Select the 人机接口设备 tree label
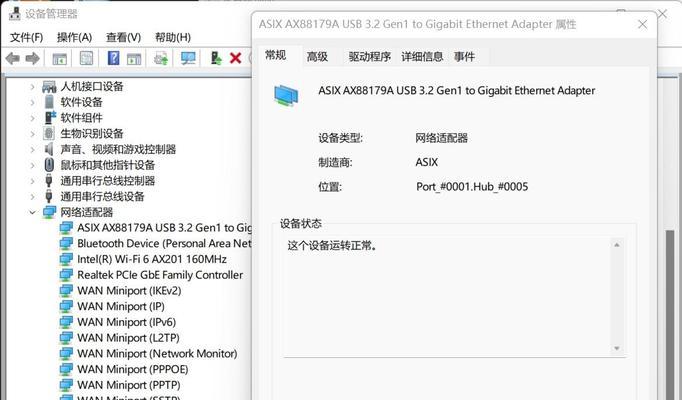The width and height of the screenshot is (682, 400). tap(92, 87)
